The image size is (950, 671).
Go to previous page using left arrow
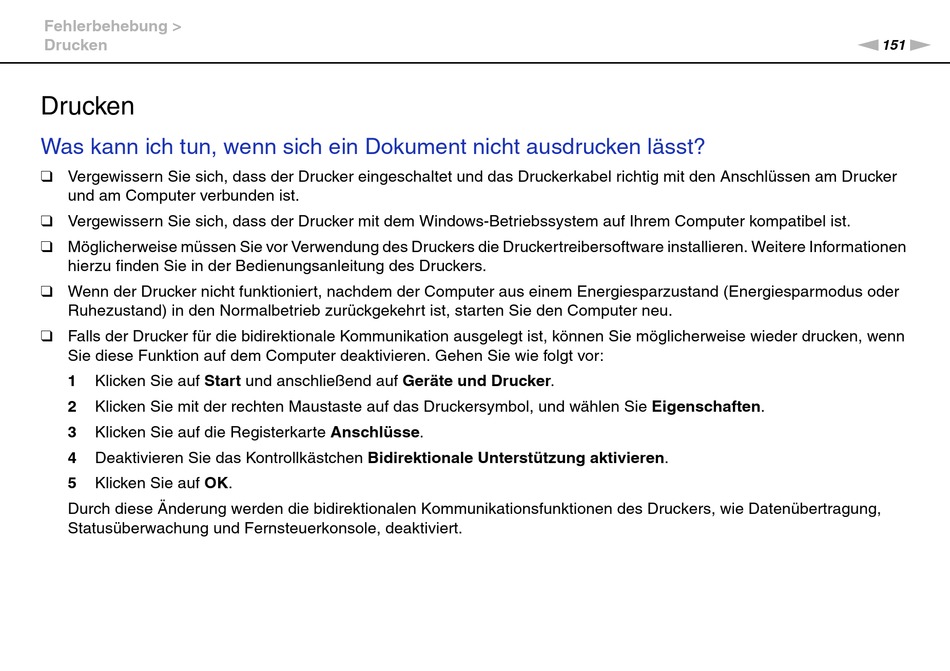coord(868,45)
